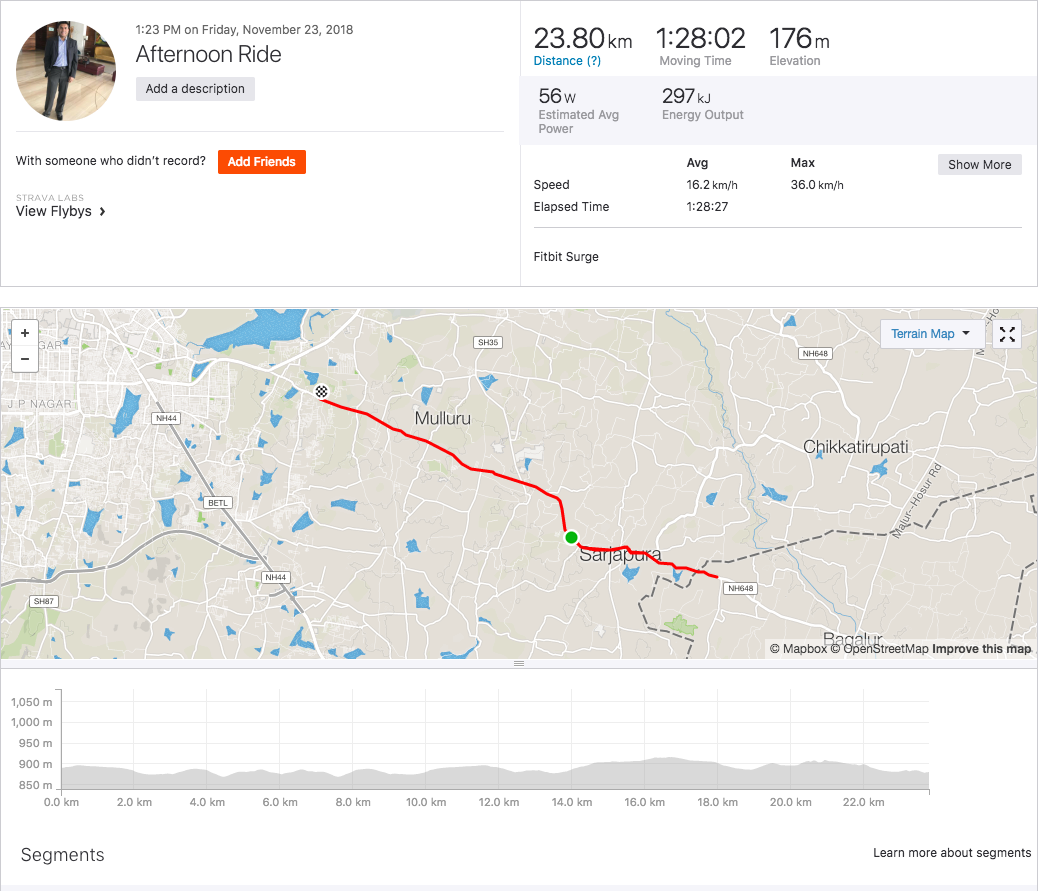Open the Terrain Map dropdown
This screenshot has width=1038, height=891.
931,334
